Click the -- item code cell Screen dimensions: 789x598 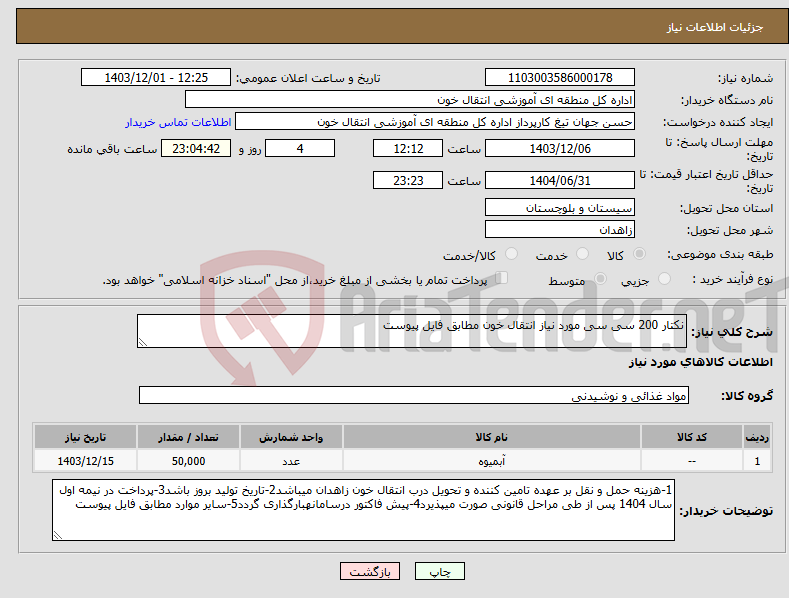click(x=692, y=461)
